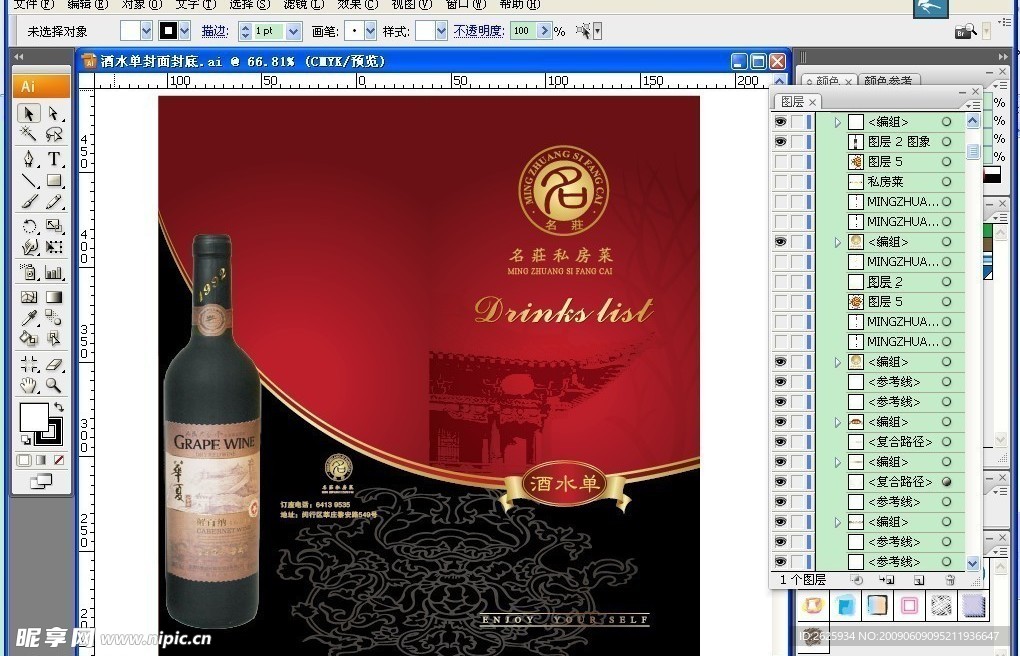Toggle lock box of 图层 2 图象 layer
Screen dimensions: 1020x656
(x=798, y=141)
